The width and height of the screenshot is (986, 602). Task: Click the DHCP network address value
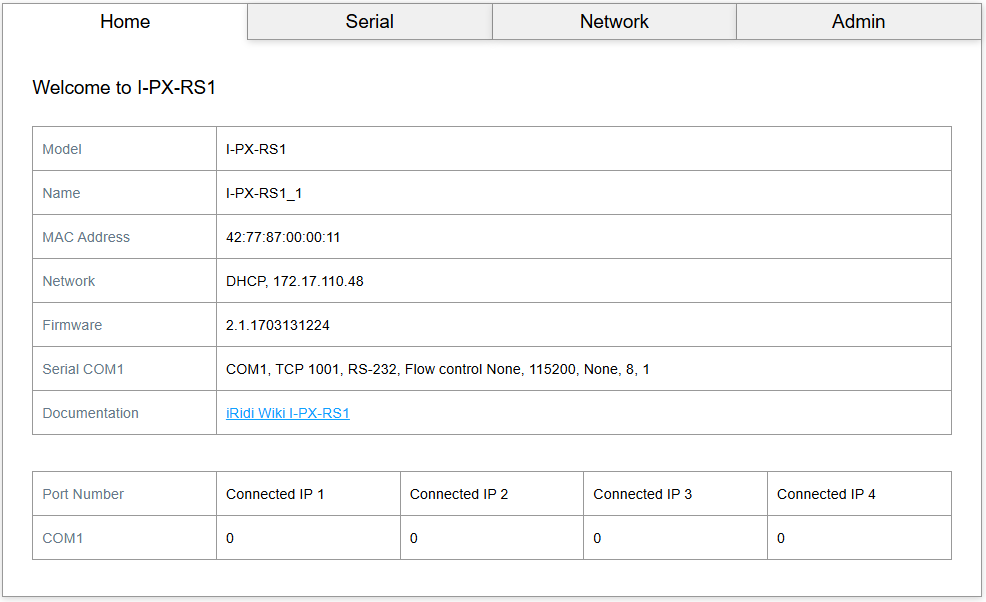295,281
